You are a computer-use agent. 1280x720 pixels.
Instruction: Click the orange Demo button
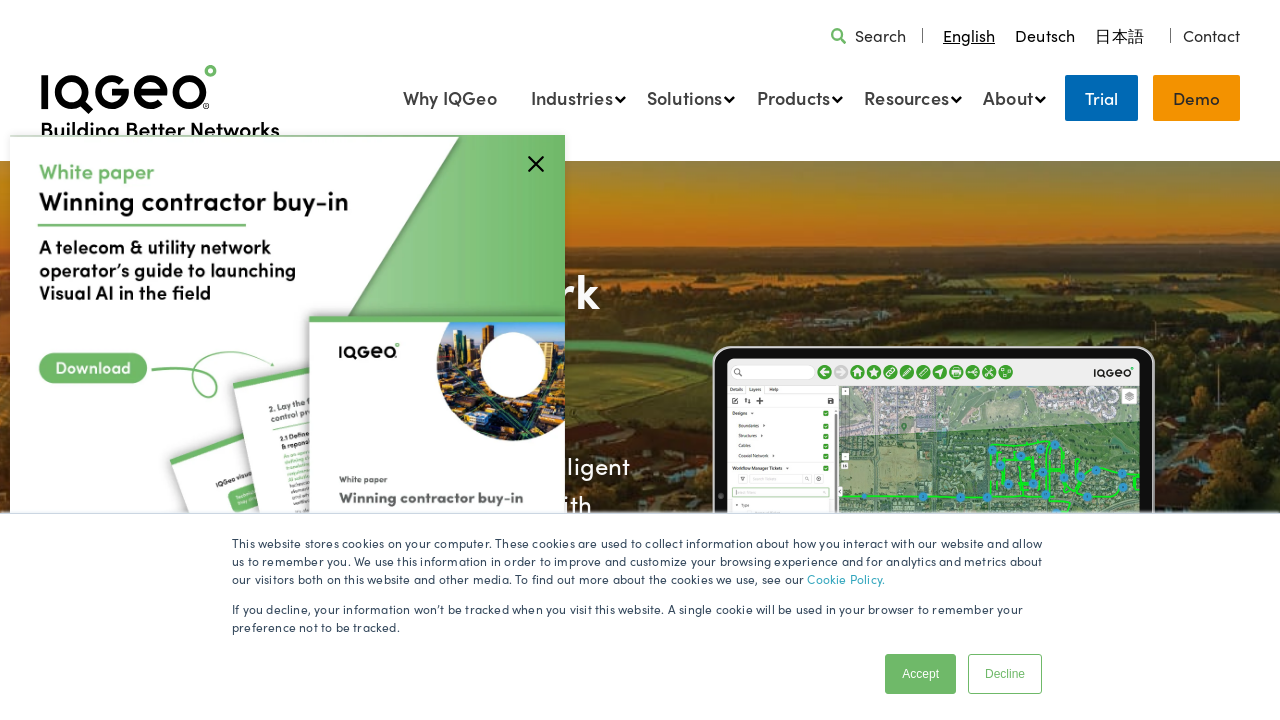(x=1196, y=98)
